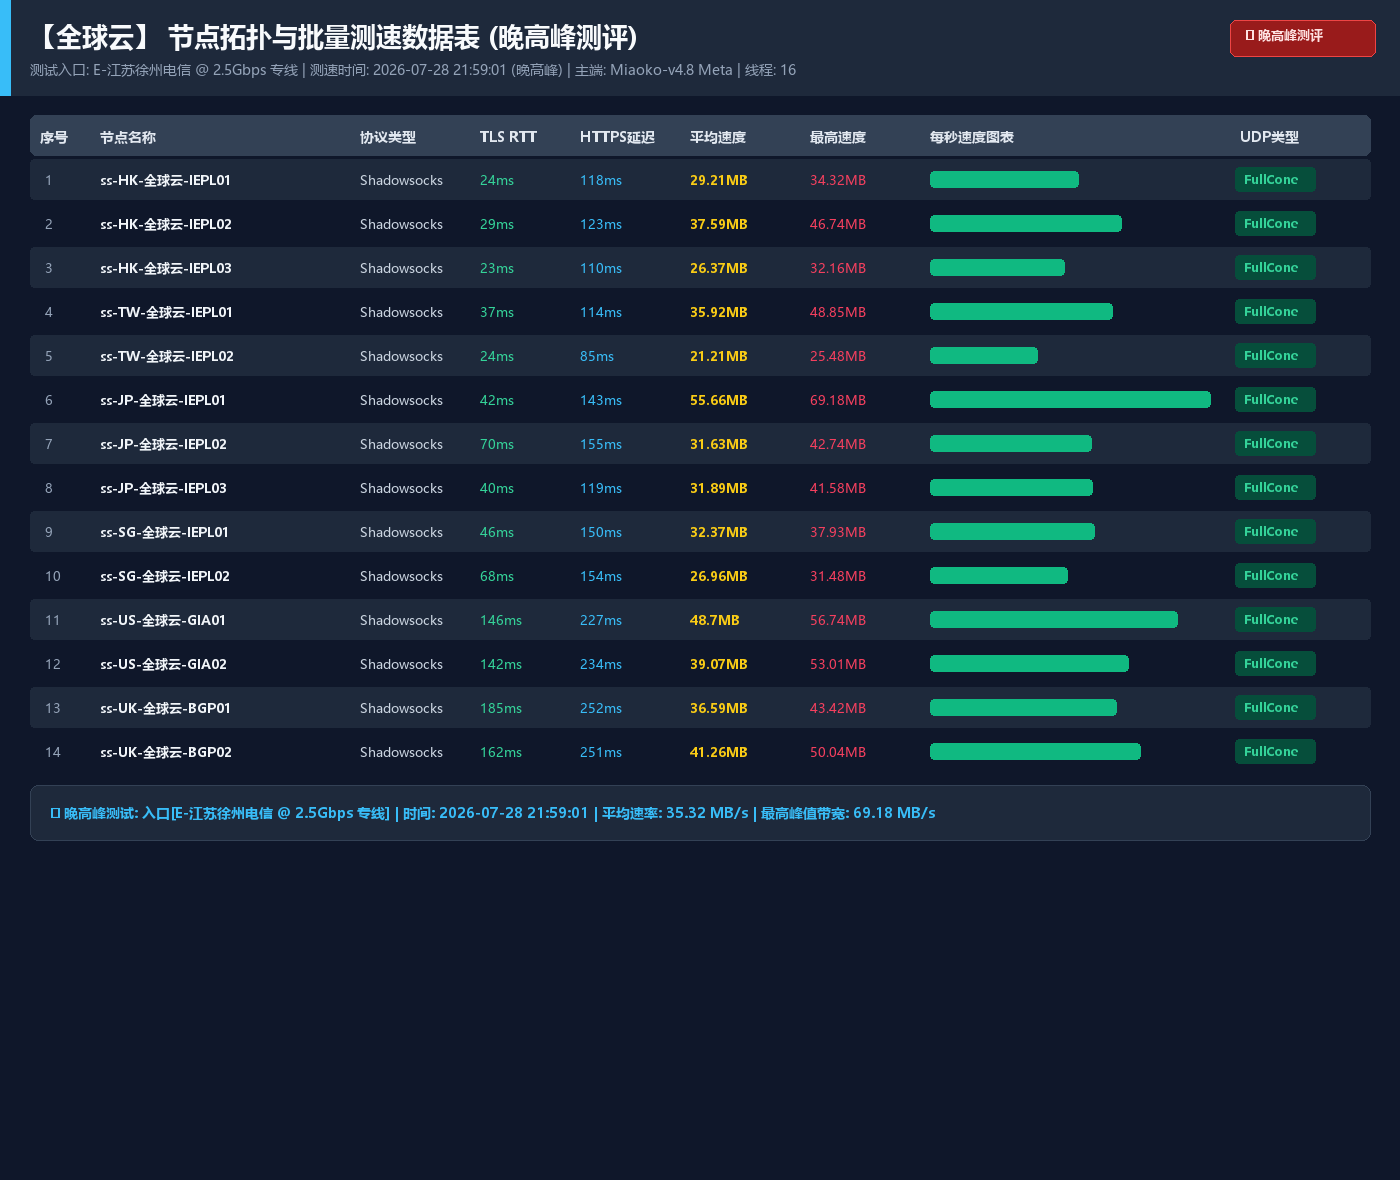Click the 最高速度 column header
Viewport: 1400px width, 1180px height.
point(838,137)
